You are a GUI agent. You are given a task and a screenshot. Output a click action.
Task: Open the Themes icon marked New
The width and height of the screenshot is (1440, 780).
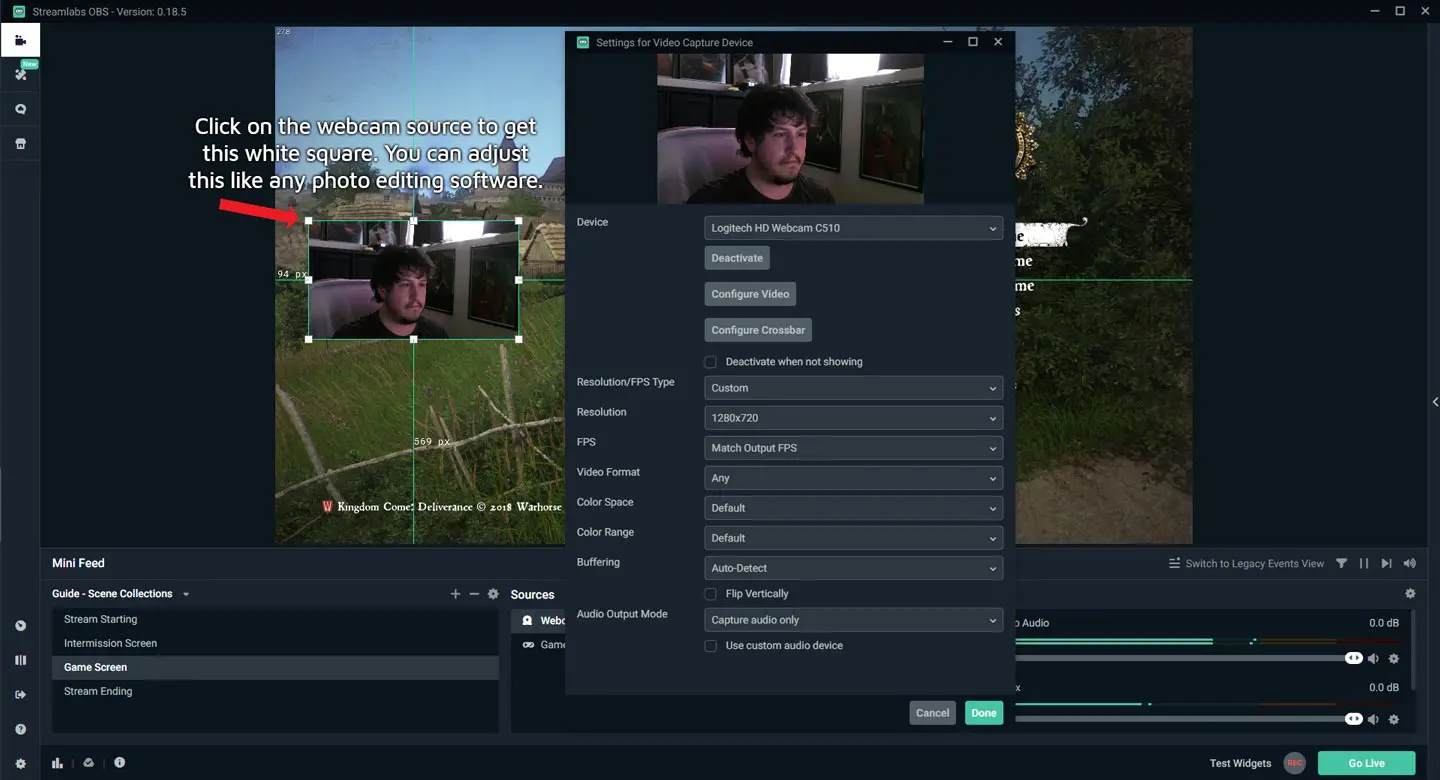[x=20, y=74]
